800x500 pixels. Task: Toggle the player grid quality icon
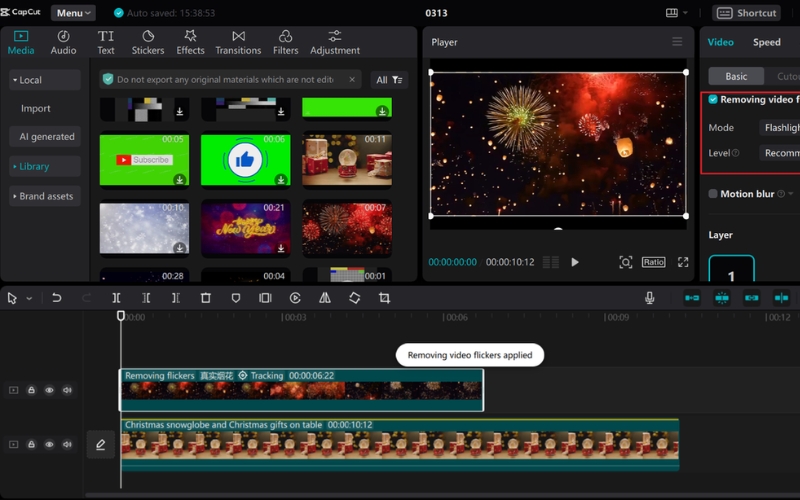551,262
